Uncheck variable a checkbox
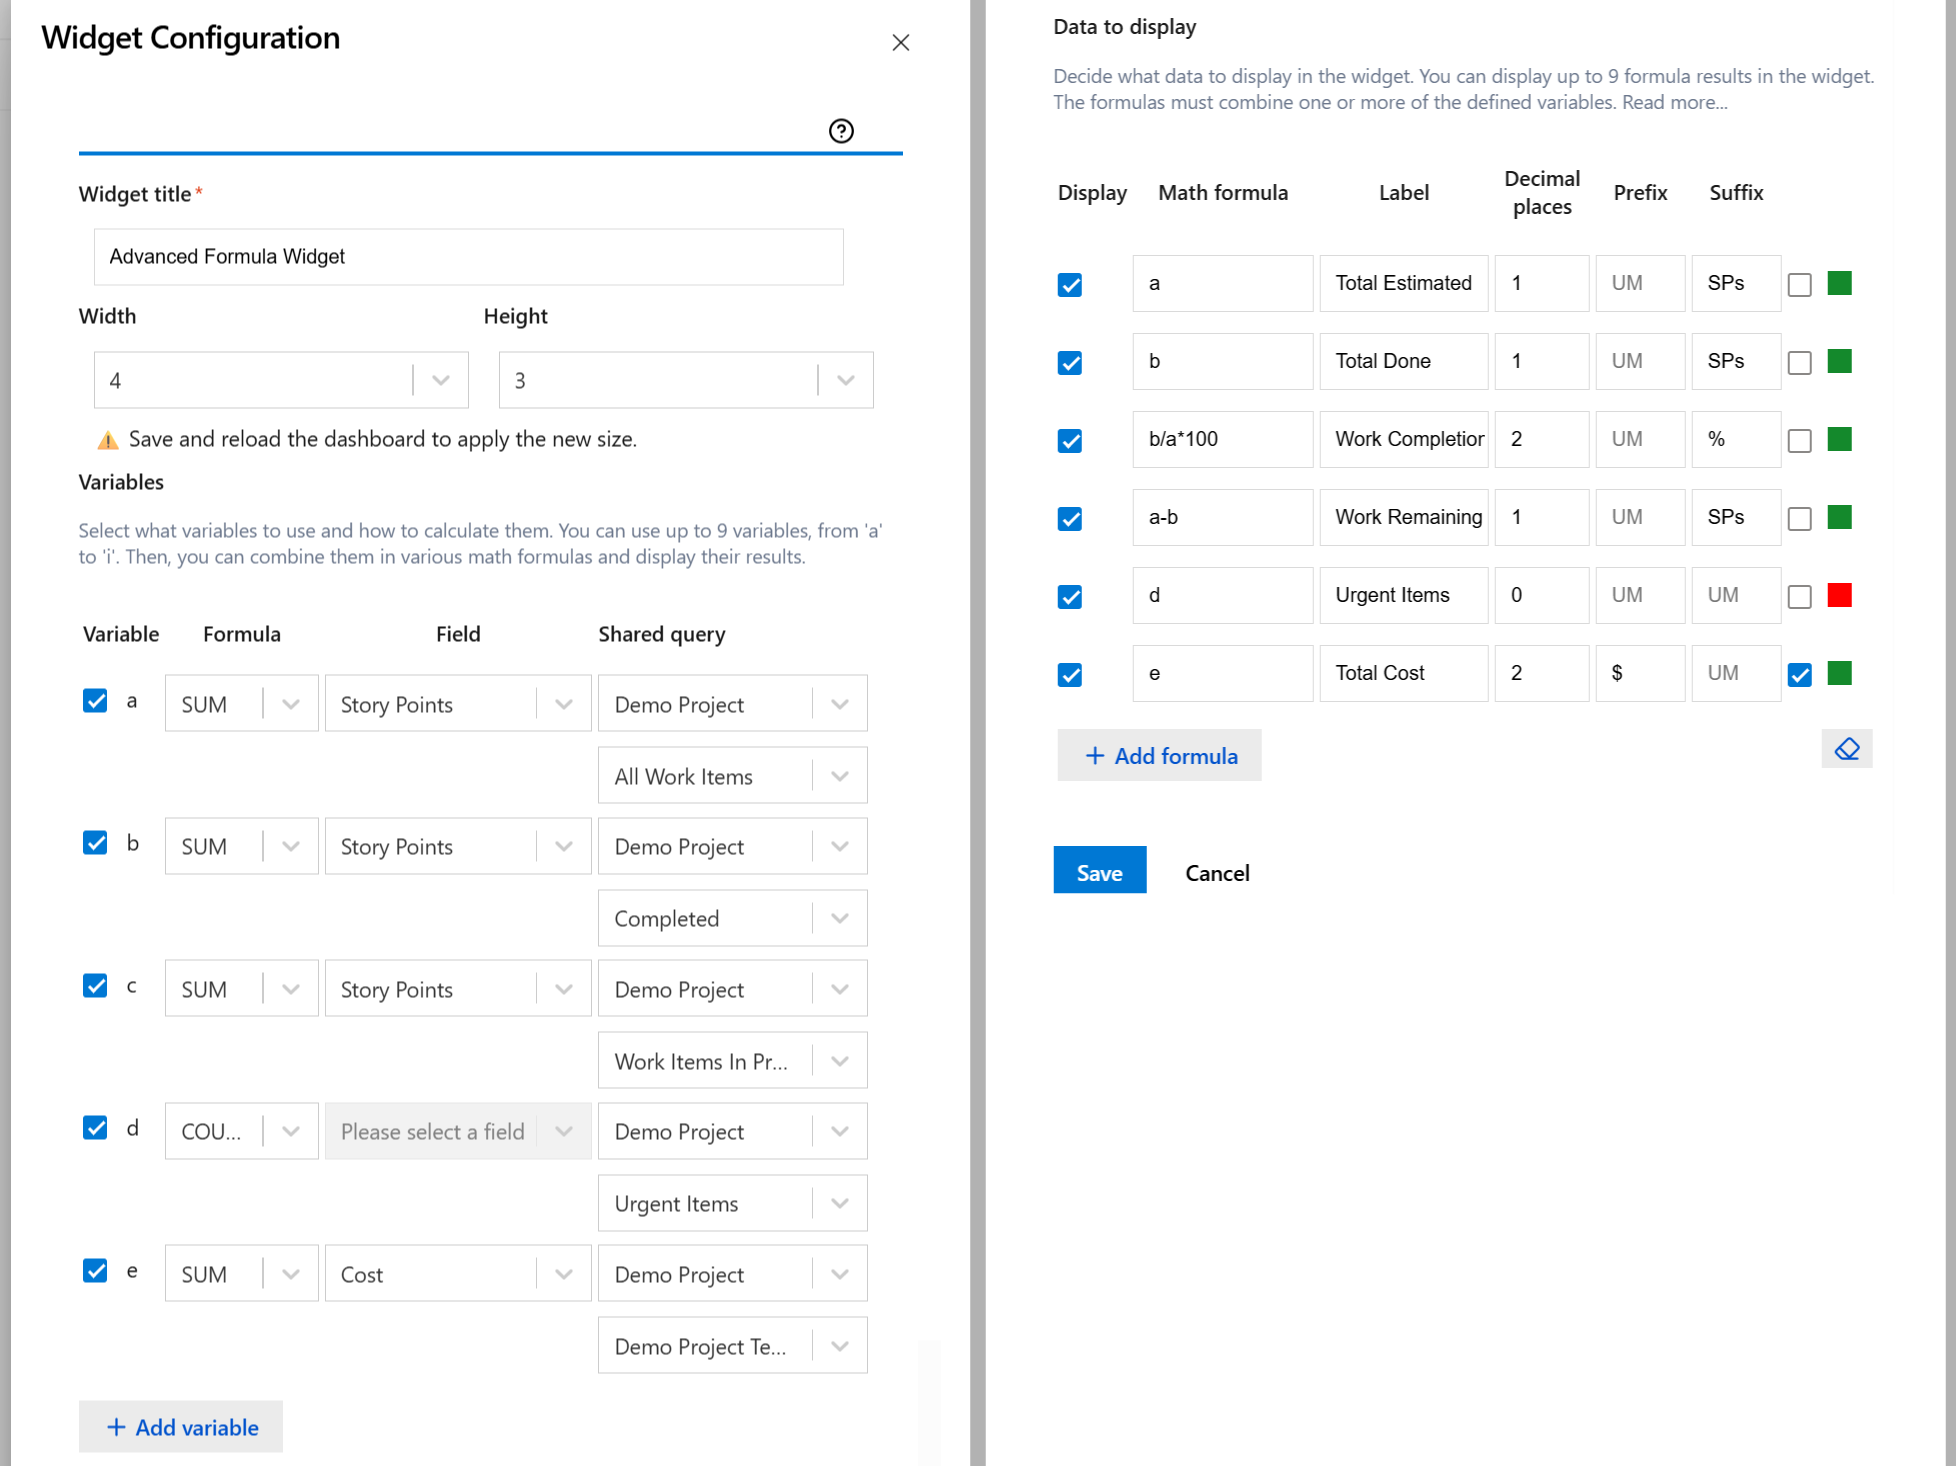 [x=95, y=701]
